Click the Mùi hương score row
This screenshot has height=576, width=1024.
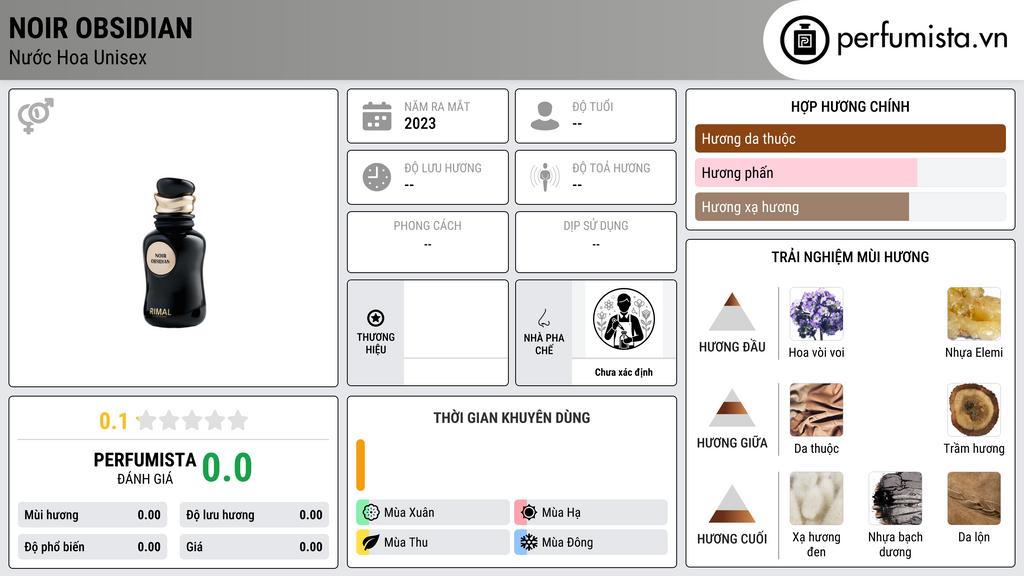[x=93, y=515]
